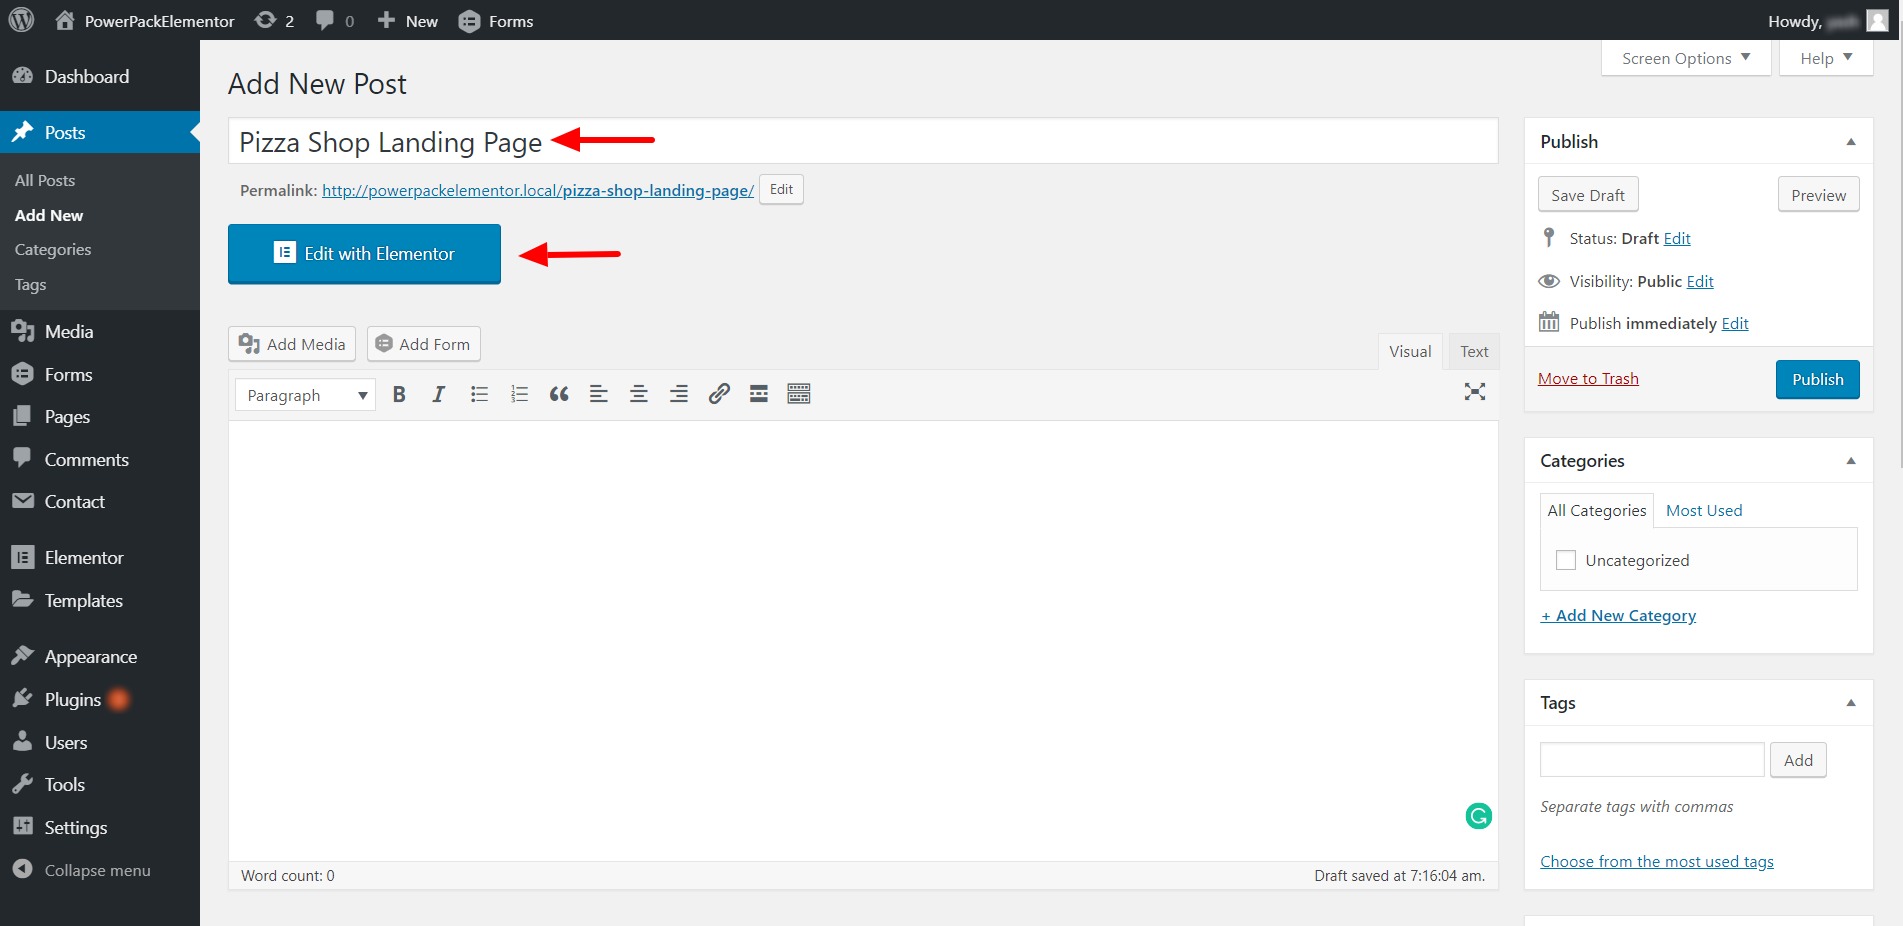Select the All Categories tab

tap(1597, 511)
